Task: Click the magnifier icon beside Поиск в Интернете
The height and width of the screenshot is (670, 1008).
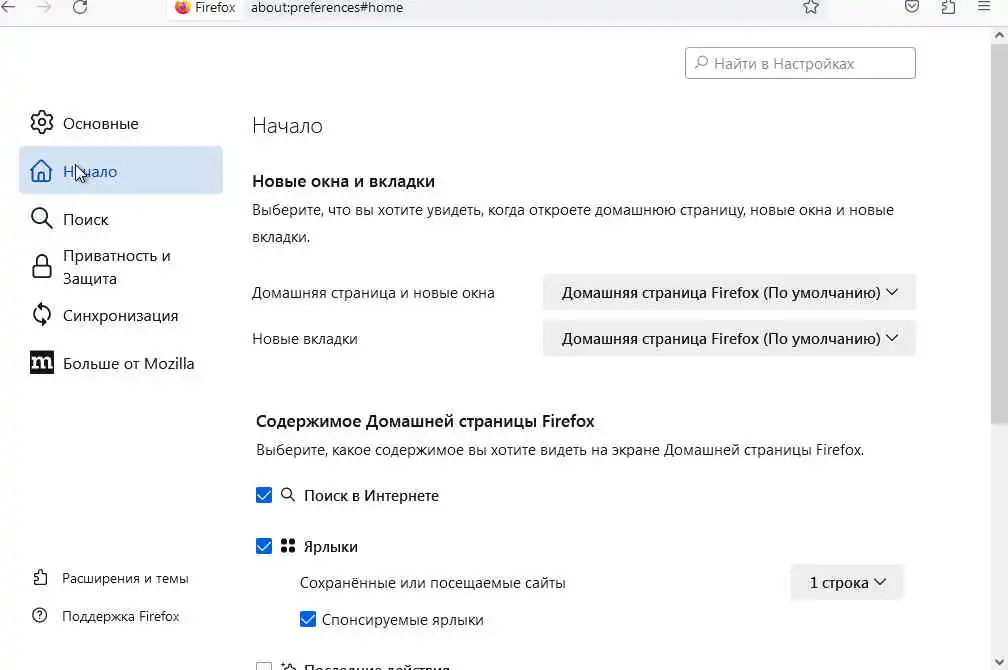Action: (288, 494)
